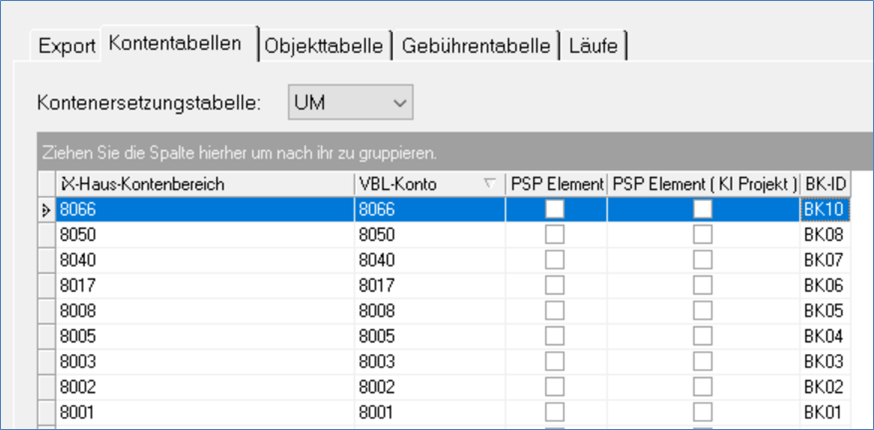Tick PSP Element ( KI Projekt ) for row 8017

click(x=703, y=284)
